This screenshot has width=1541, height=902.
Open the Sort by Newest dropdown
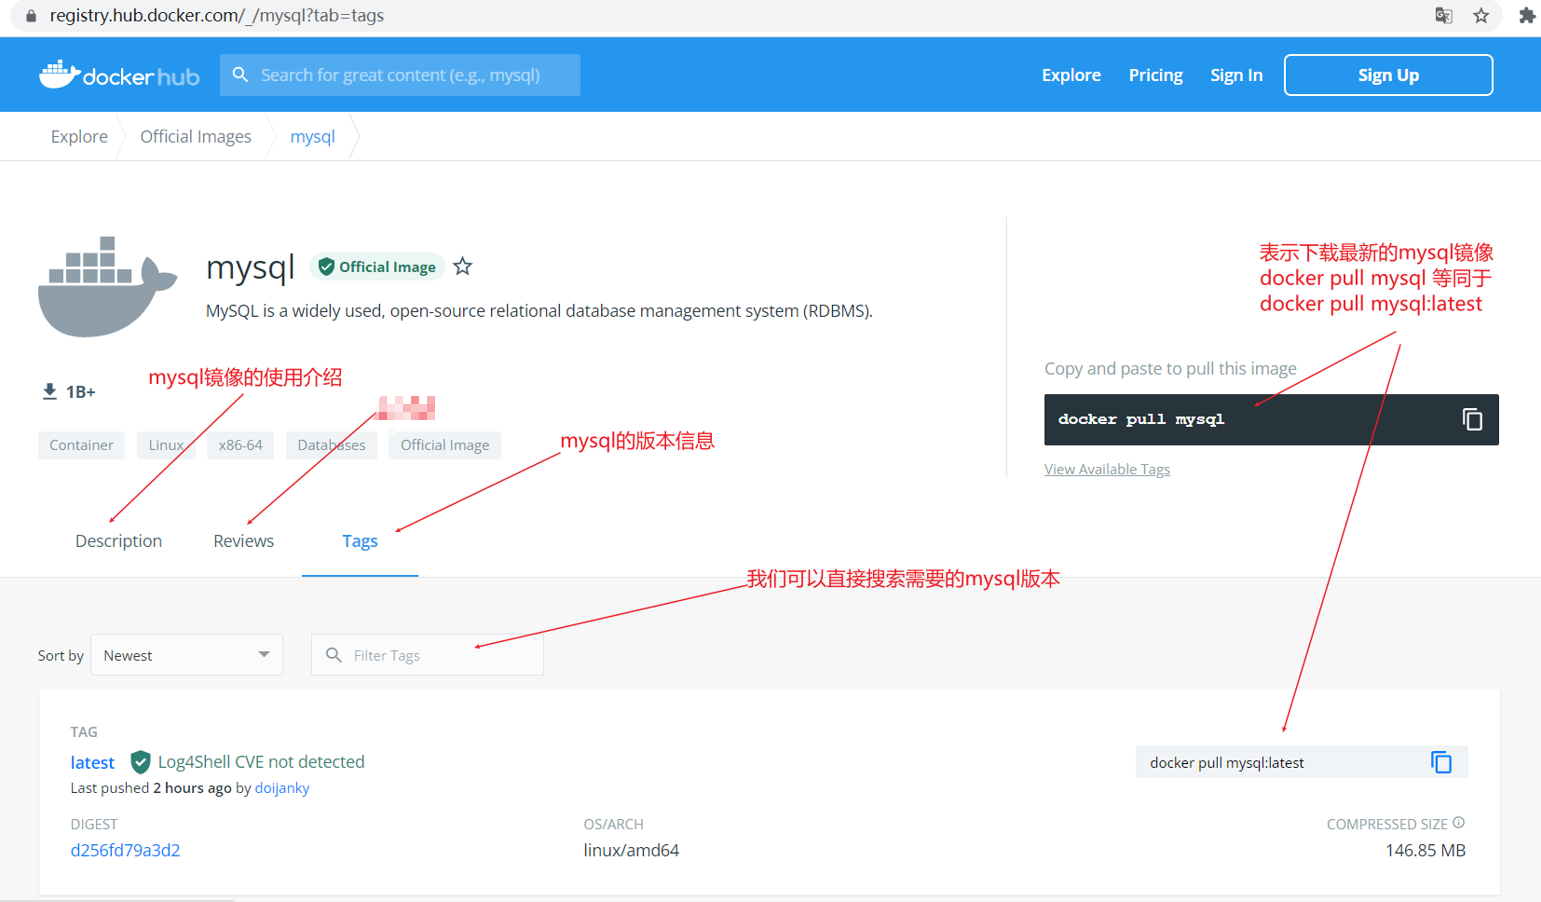pos(187,655)
